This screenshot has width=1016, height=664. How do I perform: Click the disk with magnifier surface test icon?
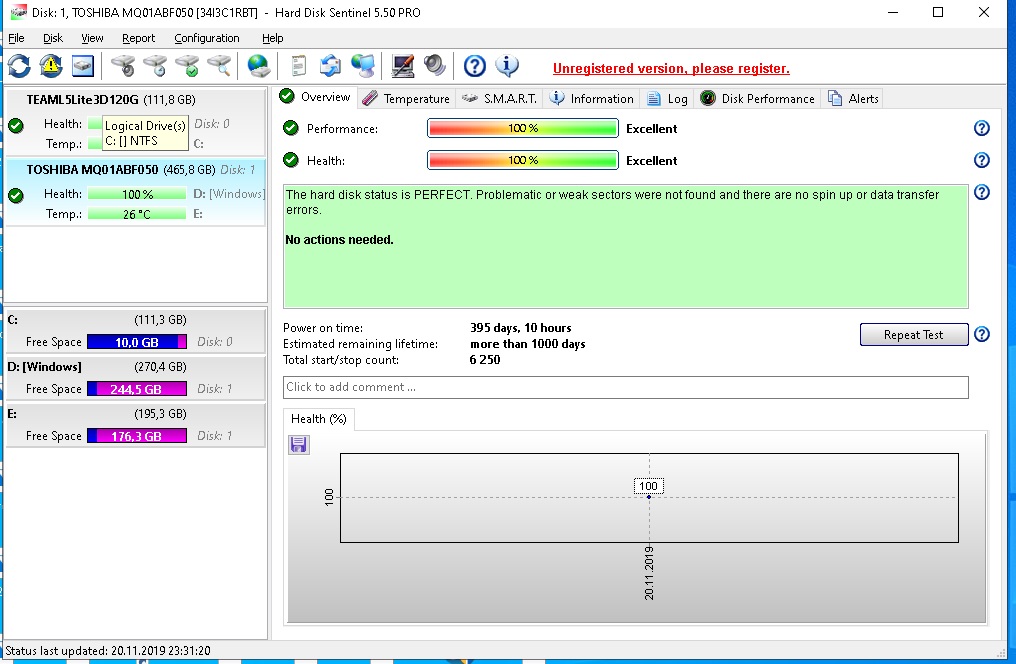click(219, 65)
